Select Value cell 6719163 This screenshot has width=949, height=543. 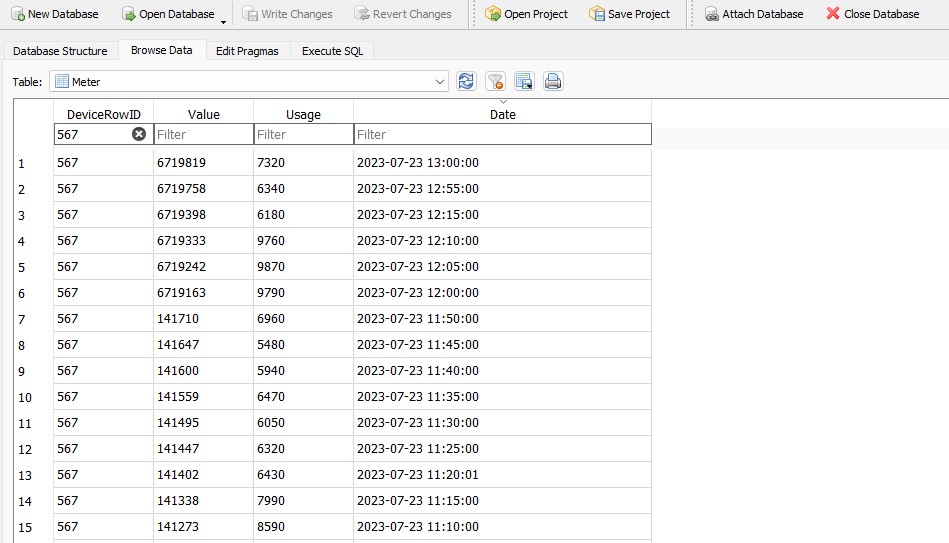point(203,292)
